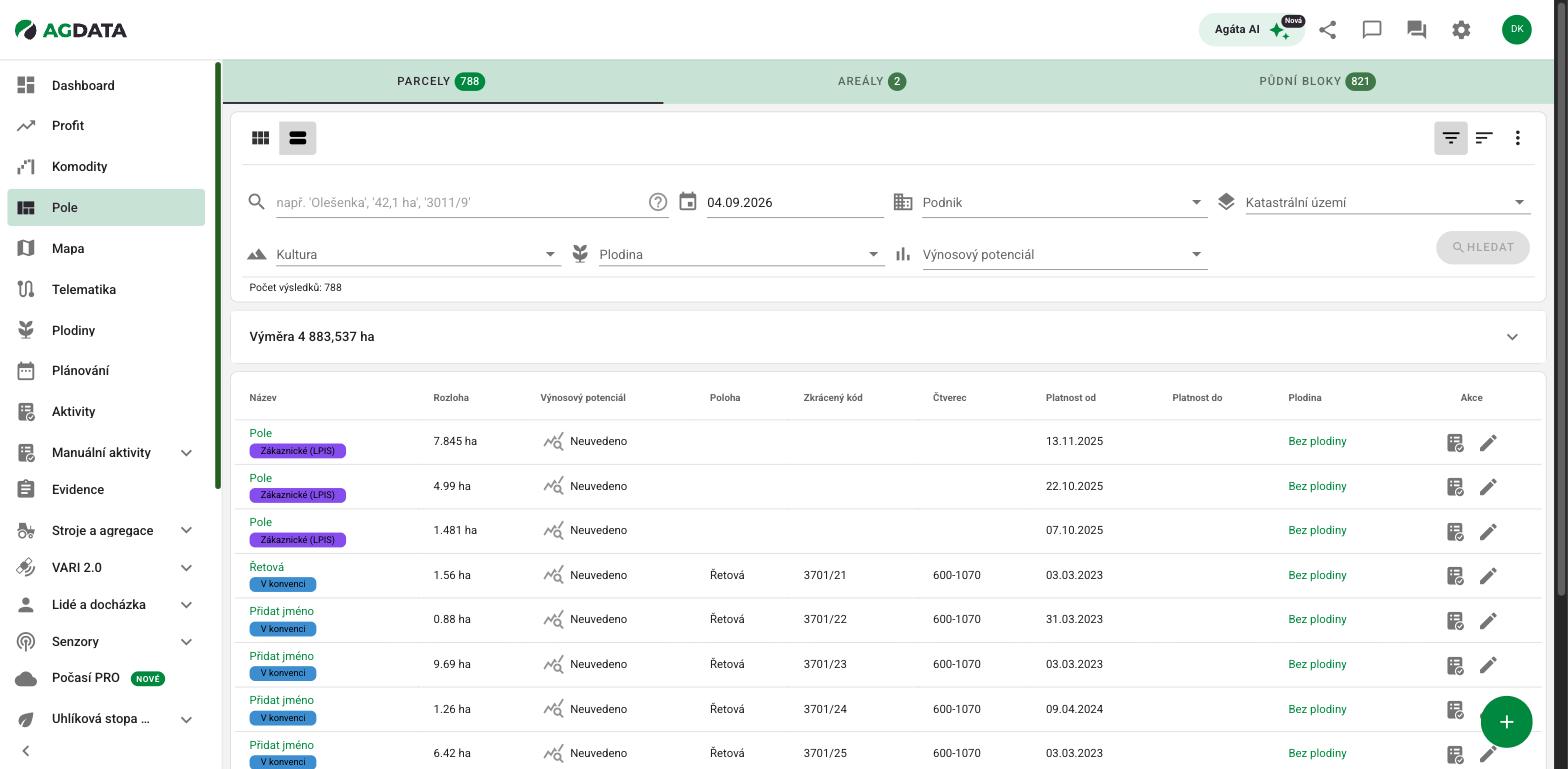This screenshot has height=769, width=1568.
Task: Click yield potential icon for 1.481 ha parcel
Action: pyautogui.click(x=553, y=531)
